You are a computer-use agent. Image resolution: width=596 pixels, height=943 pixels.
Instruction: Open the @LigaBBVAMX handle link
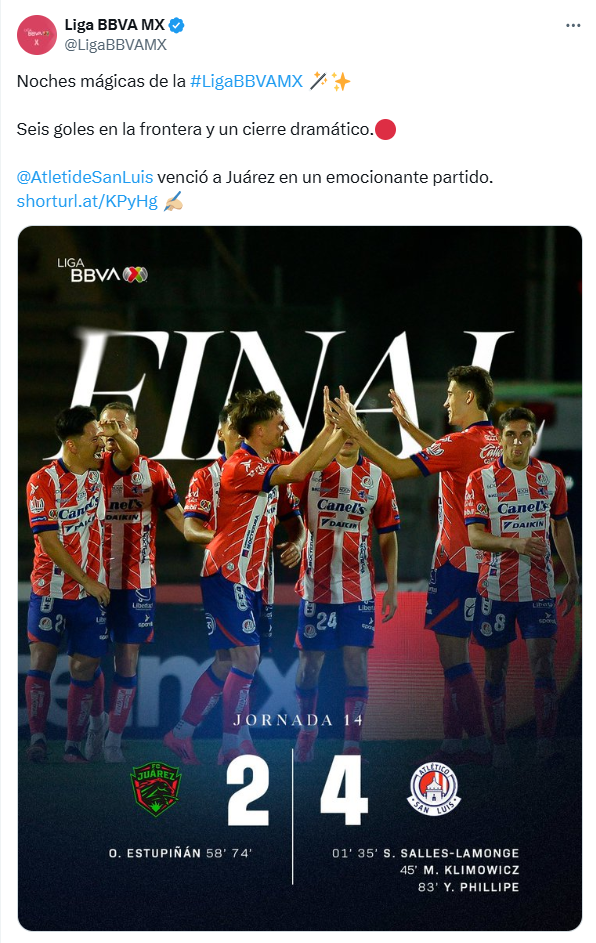(x=115, y=45)
